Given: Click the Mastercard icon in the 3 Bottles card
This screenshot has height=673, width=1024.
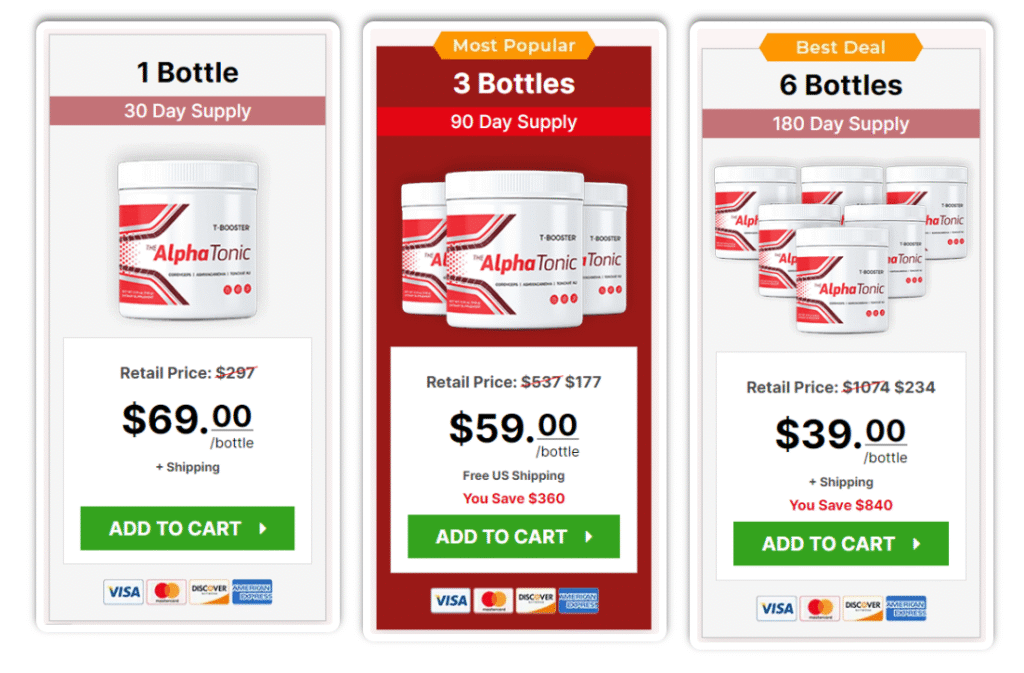Looking at the screenshot, I should (493, 601).
